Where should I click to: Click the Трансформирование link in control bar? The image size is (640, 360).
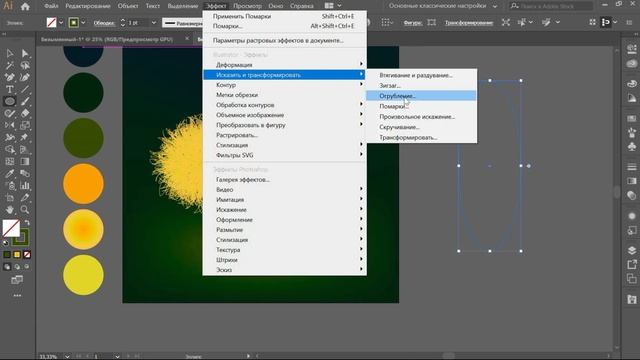469,23
